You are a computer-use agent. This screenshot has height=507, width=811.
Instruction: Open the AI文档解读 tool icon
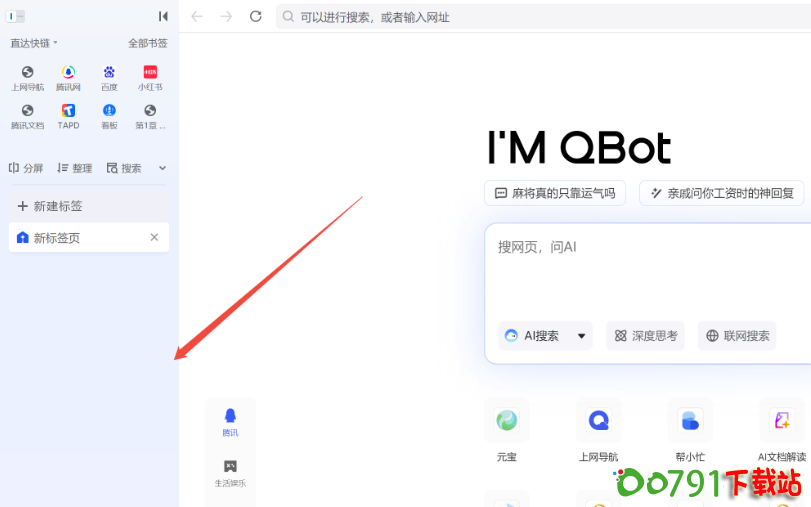[781, 421]
